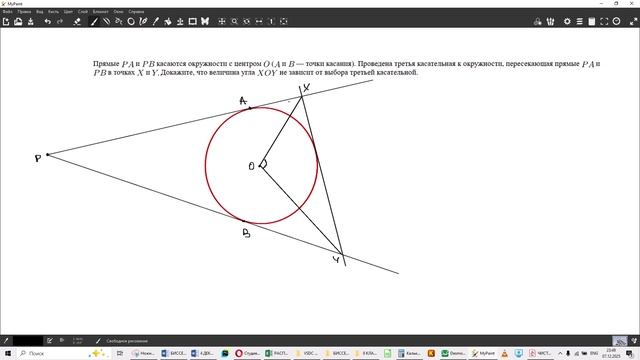Image resolution: width=640 pixels, height=360 pixels.
Task: Activate the Pan view tool
Action: (x=222, y=21)
